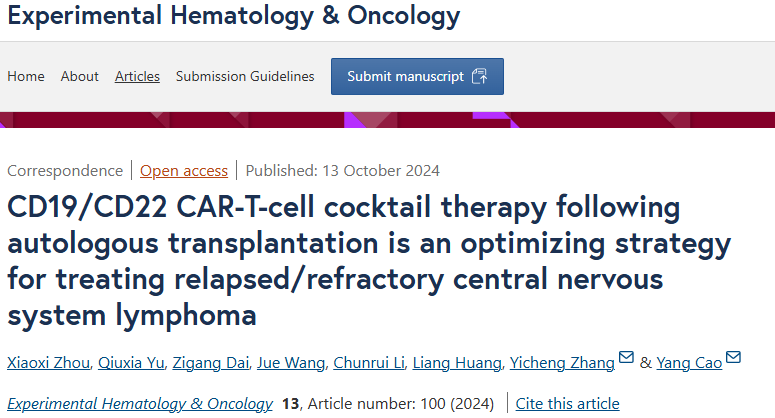Select the Yang Cao author name
This screenshot has height=418, width=775.
689,363
